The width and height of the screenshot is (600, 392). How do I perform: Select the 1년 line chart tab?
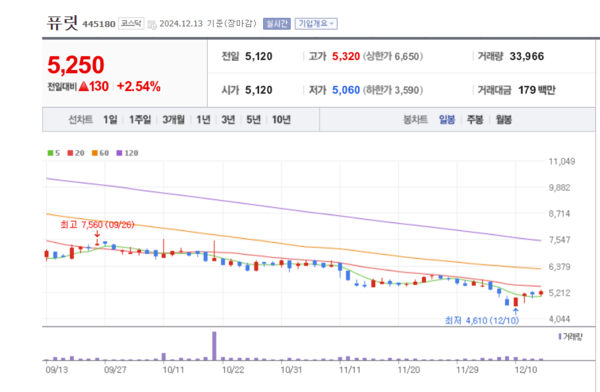[x=203, y=120]
